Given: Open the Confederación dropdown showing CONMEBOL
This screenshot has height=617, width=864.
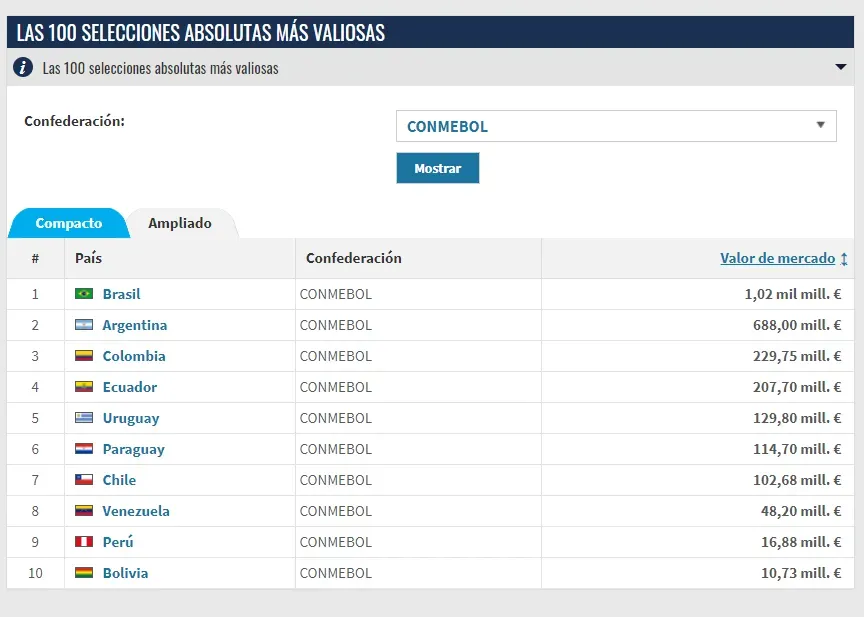Looking at the screenshot, I should pos(613,125).
